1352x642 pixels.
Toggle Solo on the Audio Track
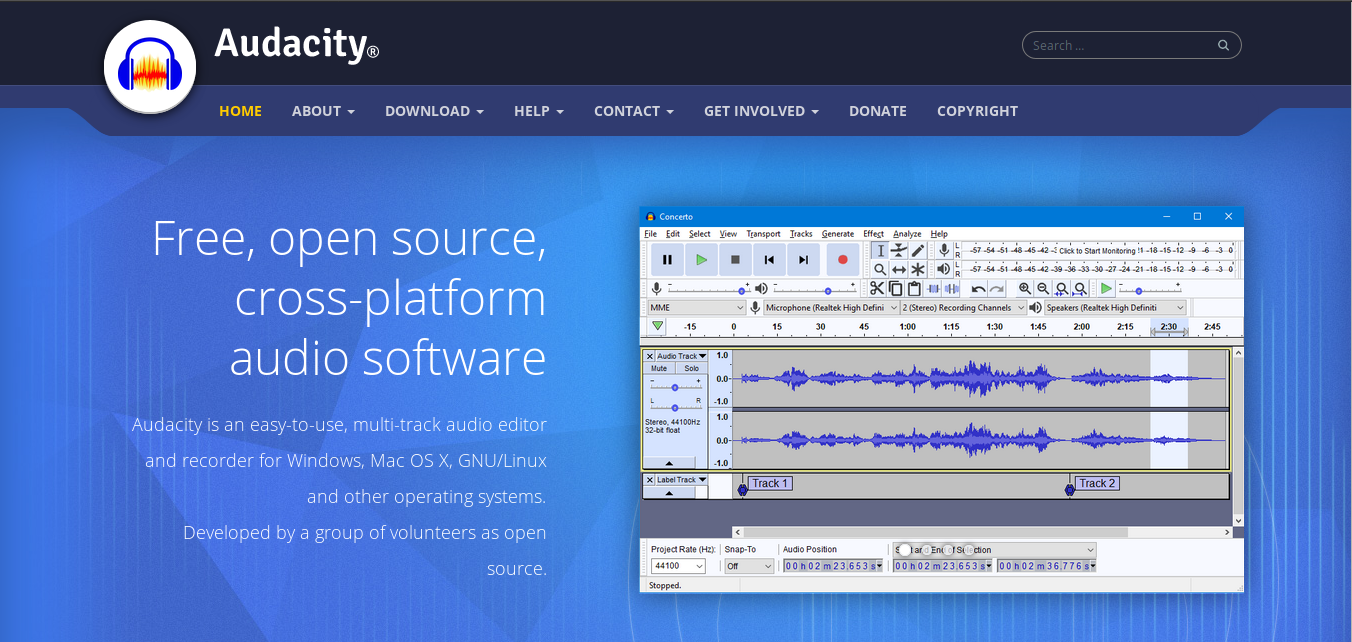coord(692,369)
